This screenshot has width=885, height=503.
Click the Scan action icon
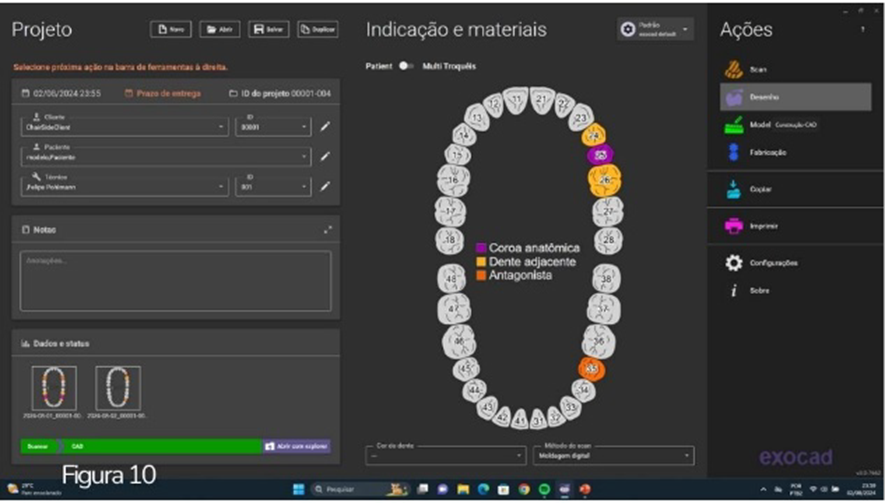tap(733, 69)
